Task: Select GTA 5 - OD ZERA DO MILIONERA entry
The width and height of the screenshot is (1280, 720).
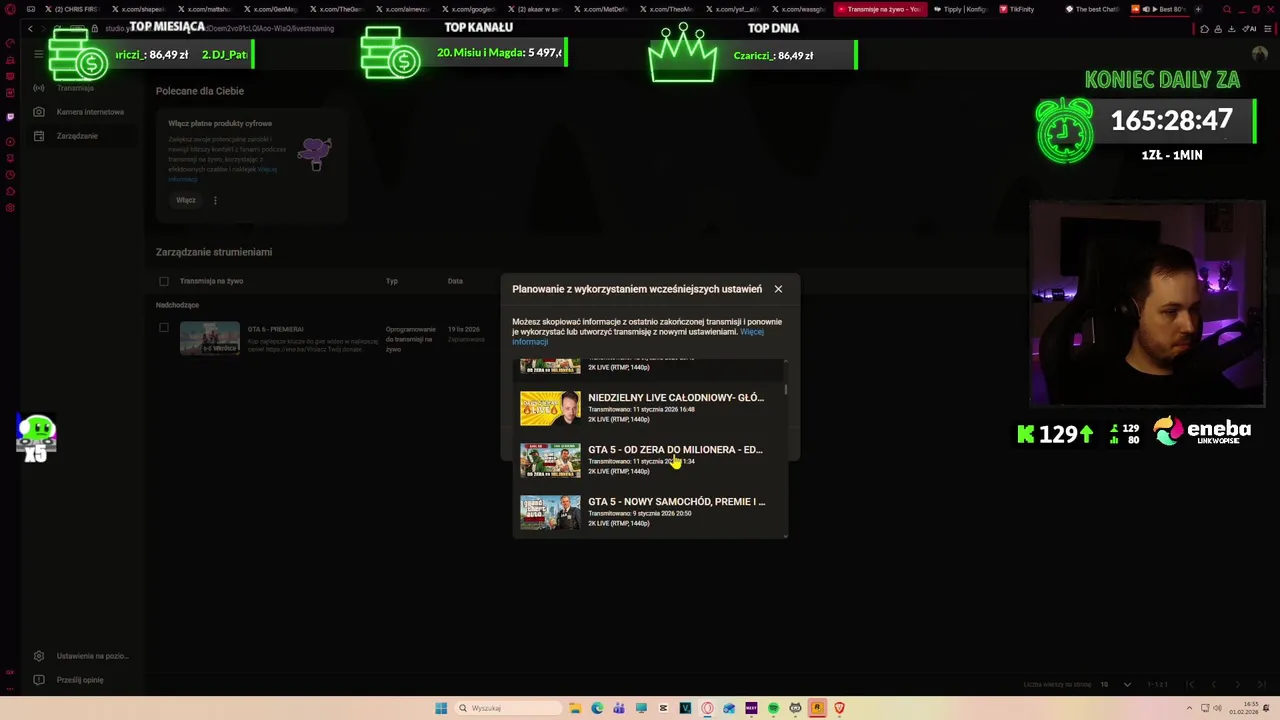Action: 650,460
